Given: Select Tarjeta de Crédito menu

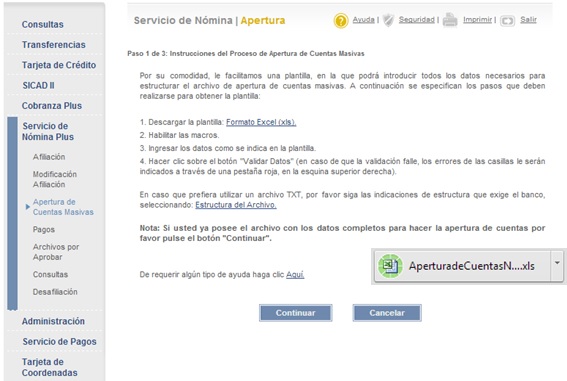Looking at the screenshot, I should coord(59,65).
